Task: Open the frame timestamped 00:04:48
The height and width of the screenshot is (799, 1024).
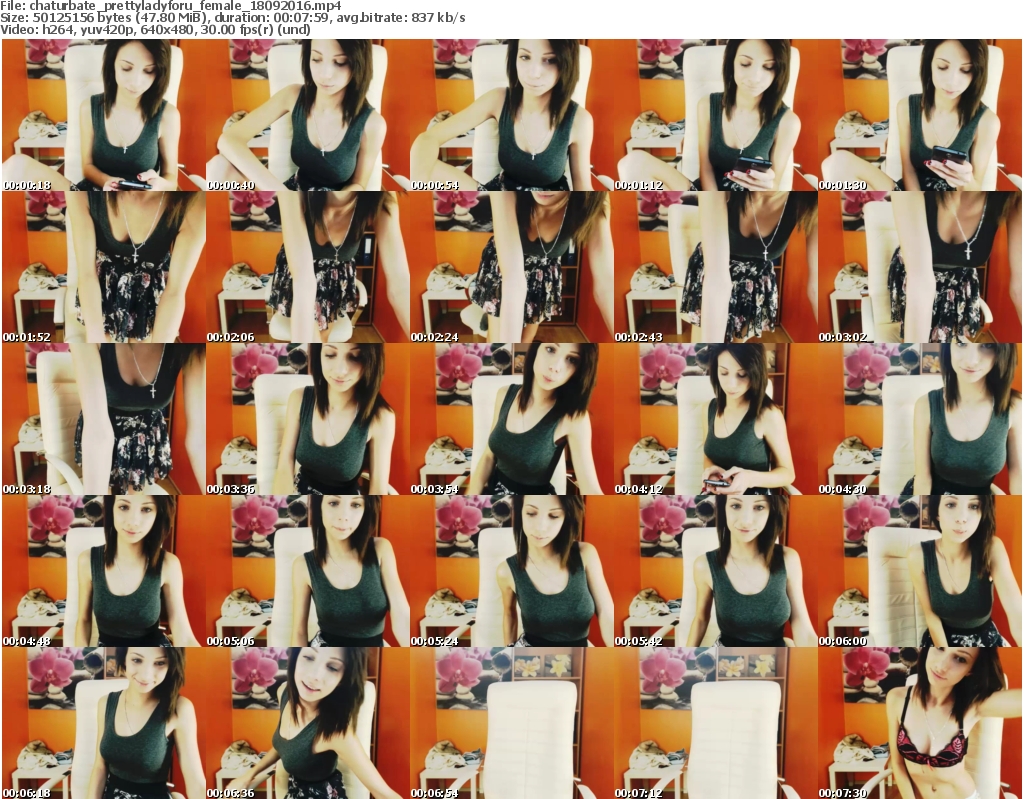Action: pos(103,571)
